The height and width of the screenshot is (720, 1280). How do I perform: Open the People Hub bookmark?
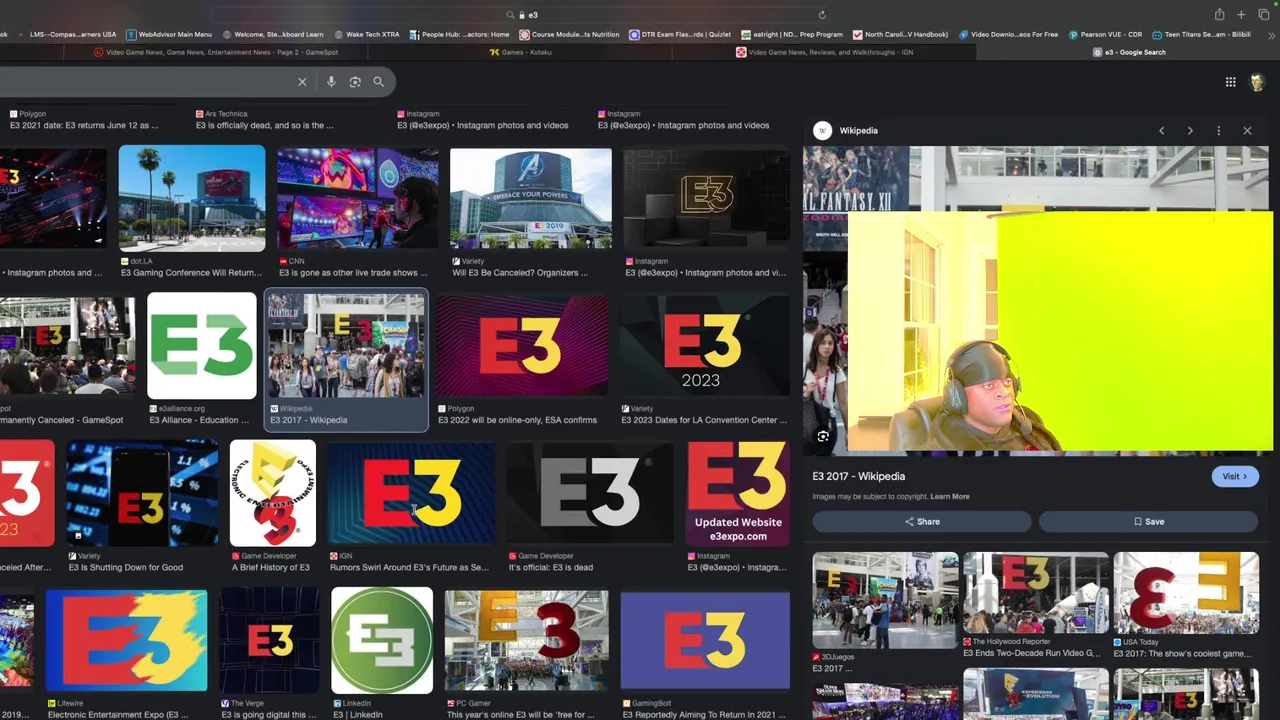pyautogui.click(x=459, y=34)
